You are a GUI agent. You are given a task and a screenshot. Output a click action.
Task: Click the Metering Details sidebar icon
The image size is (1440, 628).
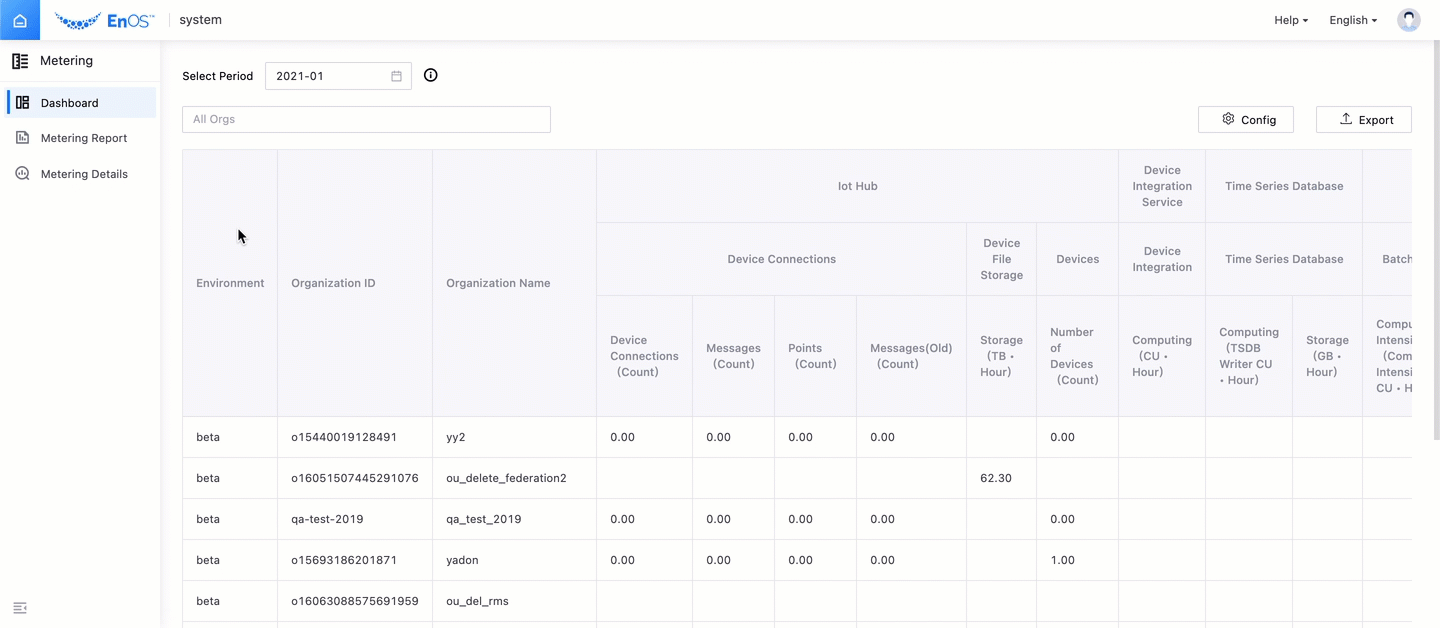[22, 174]
